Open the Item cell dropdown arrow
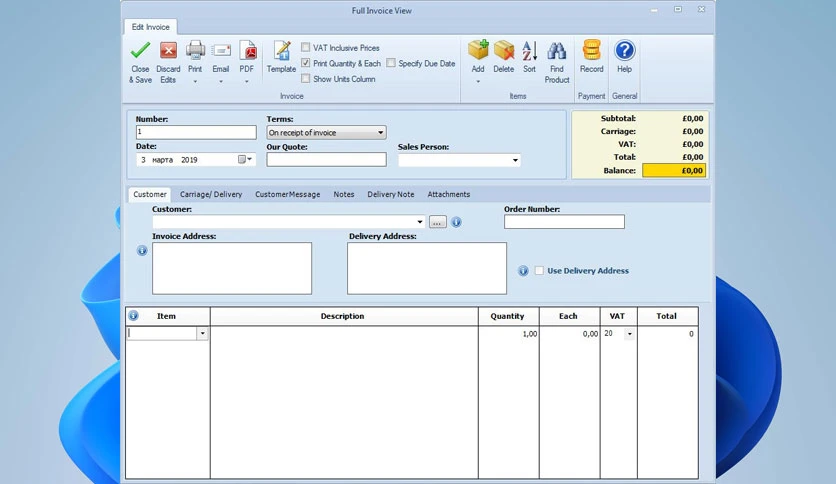This screenshot has width=836, height=484. pos(202,334)
